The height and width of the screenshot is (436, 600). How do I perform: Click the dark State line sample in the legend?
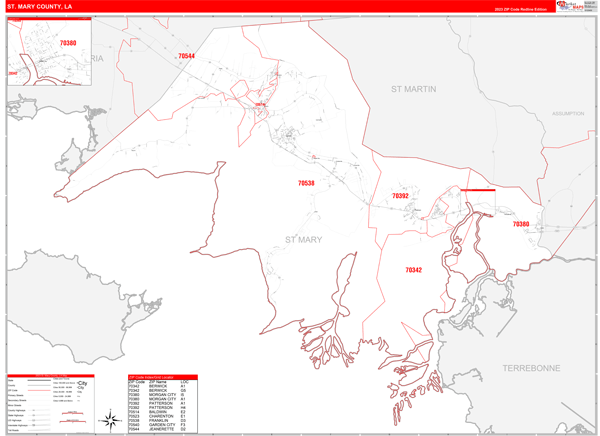coord(39,380)
